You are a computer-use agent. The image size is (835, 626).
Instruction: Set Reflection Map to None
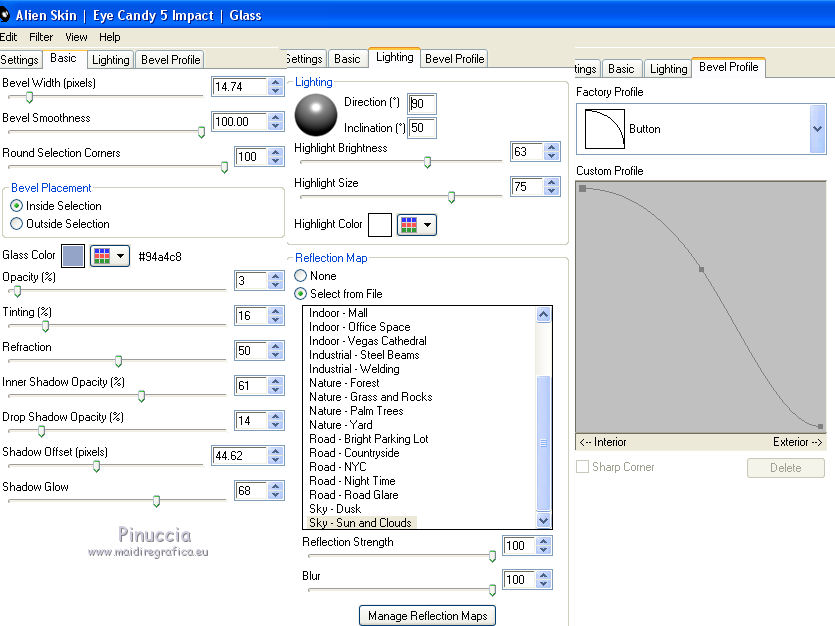[301, 276]
